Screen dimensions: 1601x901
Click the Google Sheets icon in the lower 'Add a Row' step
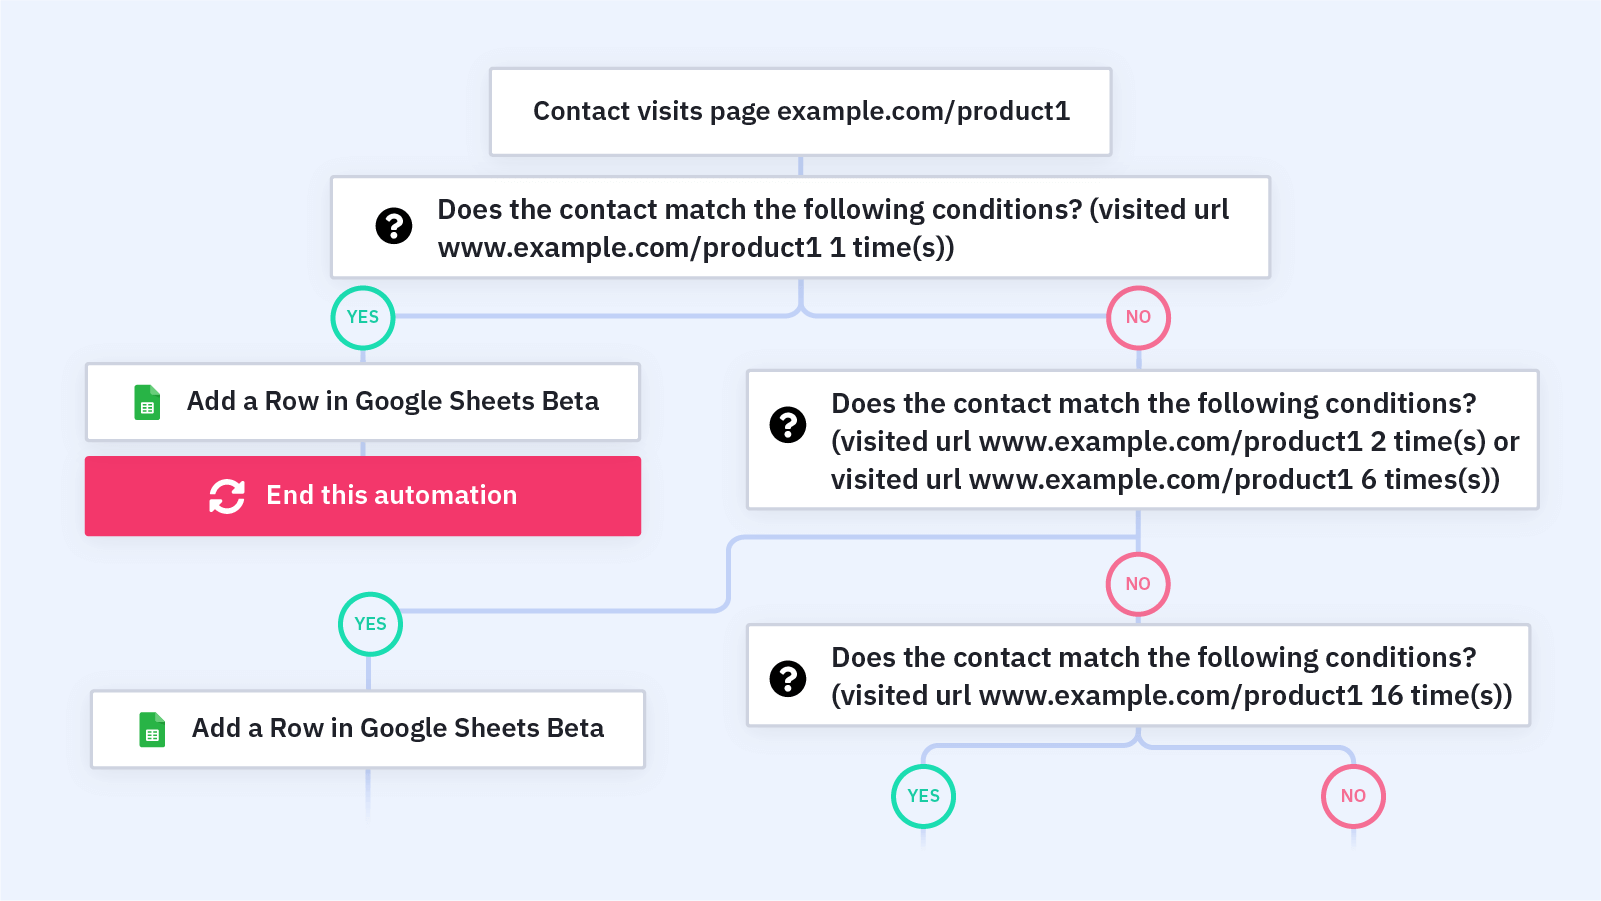152,730
